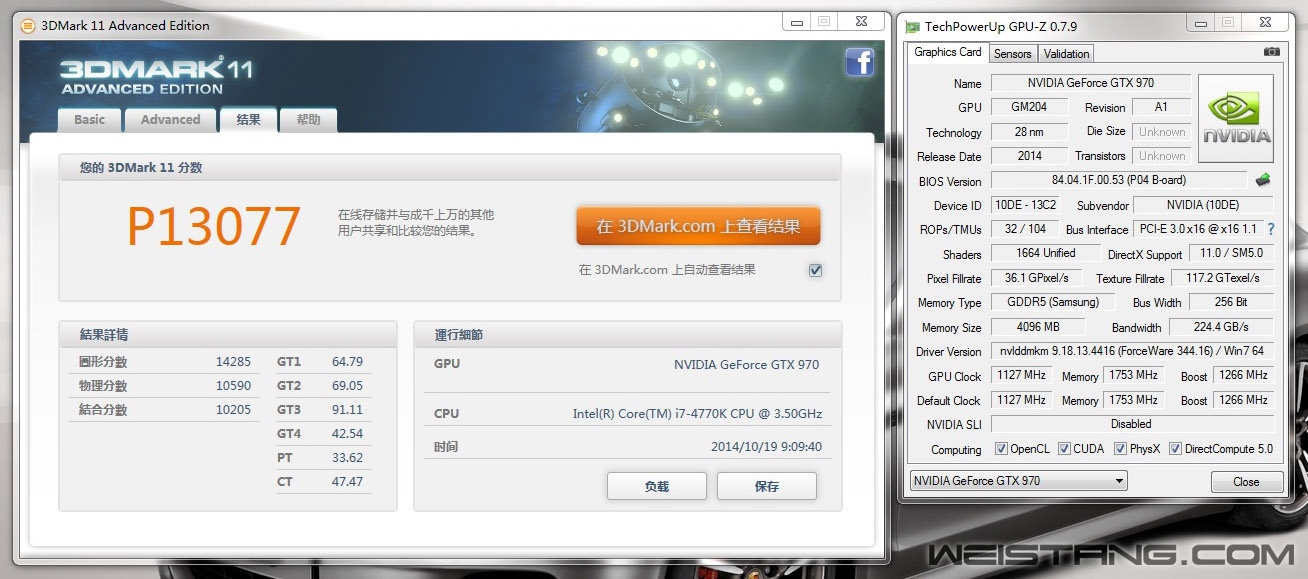Click the 物理分數 value 10590
Screen dimensions: 1308x579
pyautogui.click(x=233, y=386)
